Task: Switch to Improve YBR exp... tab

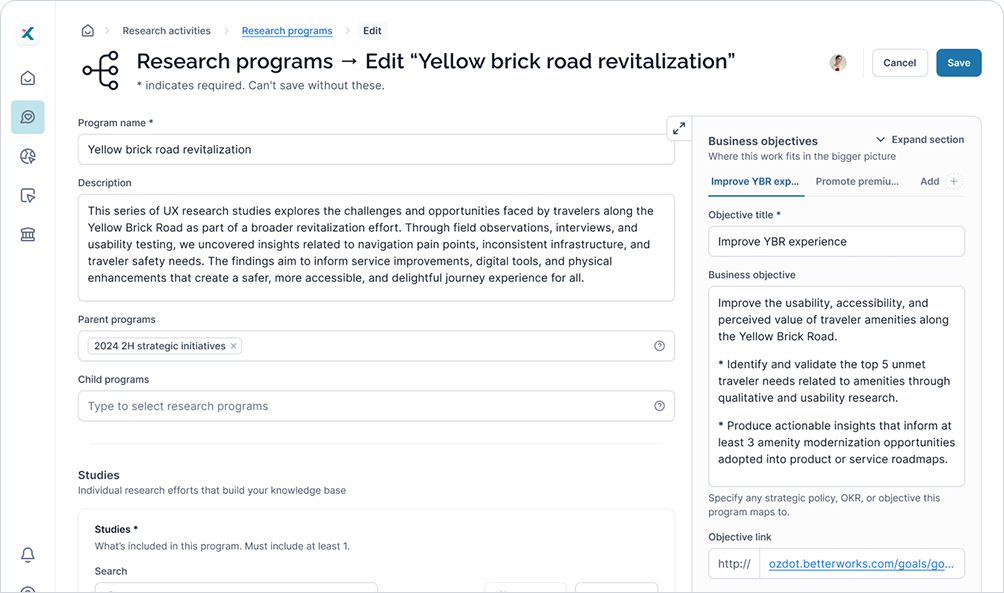Action: 755,182
